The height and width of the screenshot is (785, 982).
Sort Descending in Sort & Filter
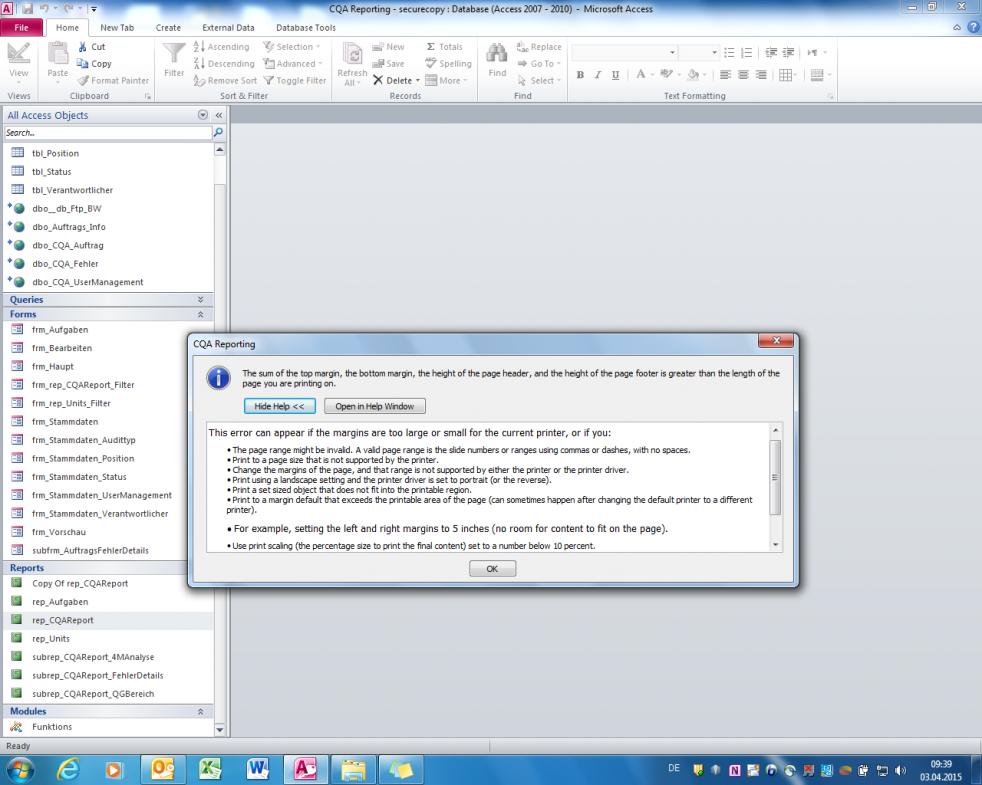(x=224, y=63)
